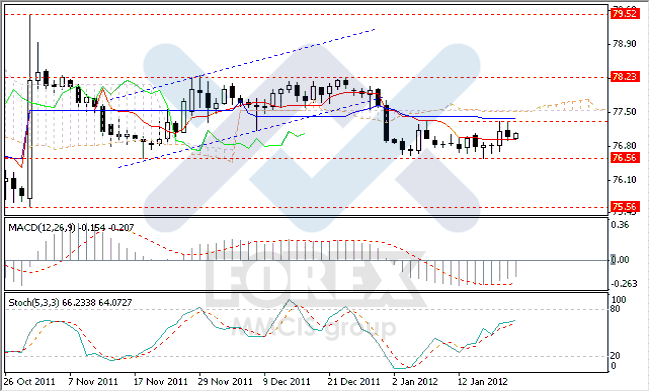
Task: Select the 76.56 price level label
Action: pyautogui.click(x=625, y=157)
